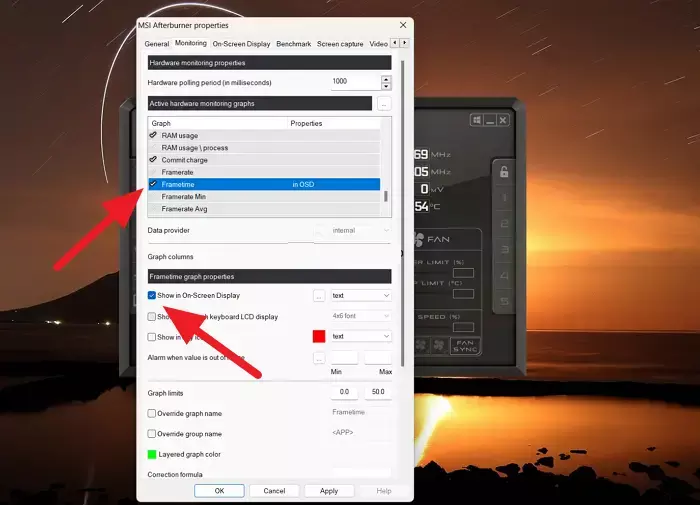Click the Windows logo startup icon in Afterburner
The height and width of the screenshot is (505, 700).
(x=476, y=120)
